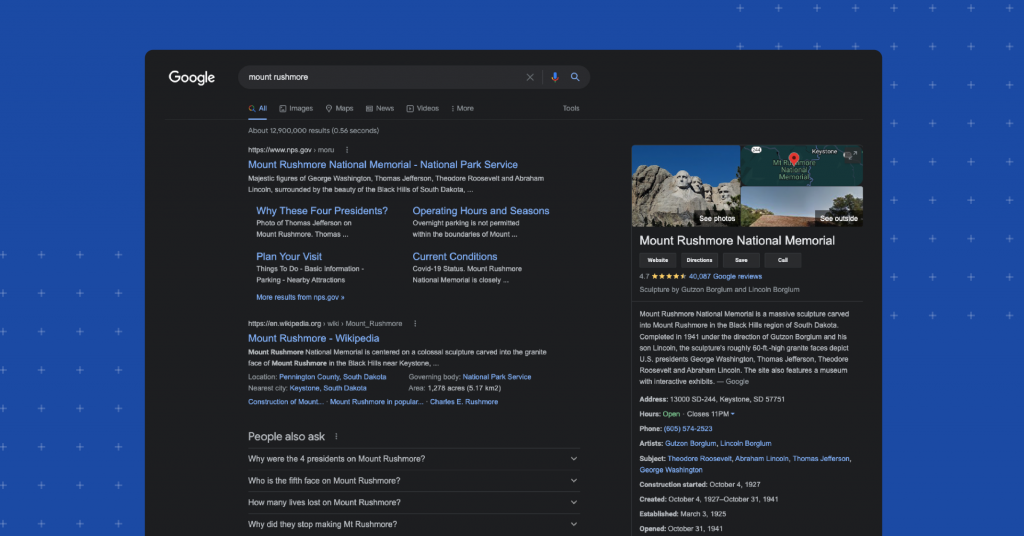Open Charles E. Rushmore link

point(464,402)
